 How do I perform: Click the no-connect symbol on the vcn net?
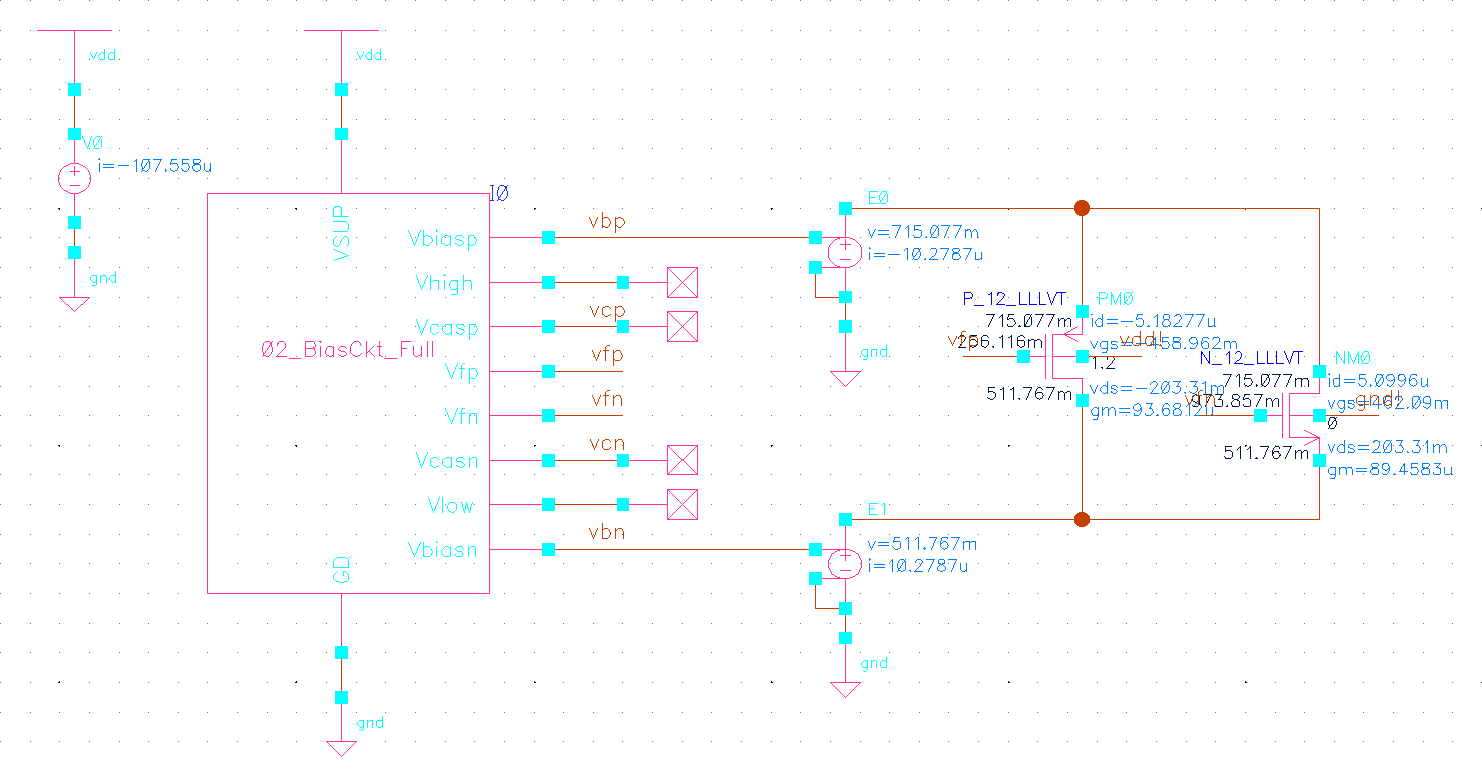click(682, 460)
